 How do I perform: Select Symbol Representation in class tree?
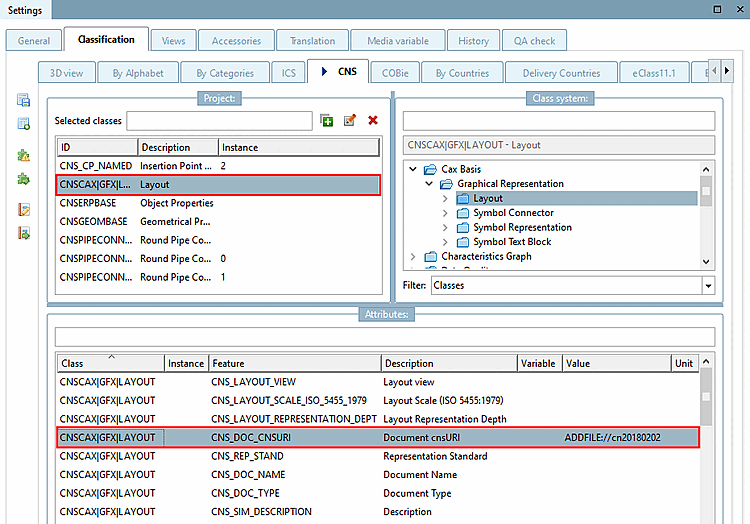tap(522, 227)
